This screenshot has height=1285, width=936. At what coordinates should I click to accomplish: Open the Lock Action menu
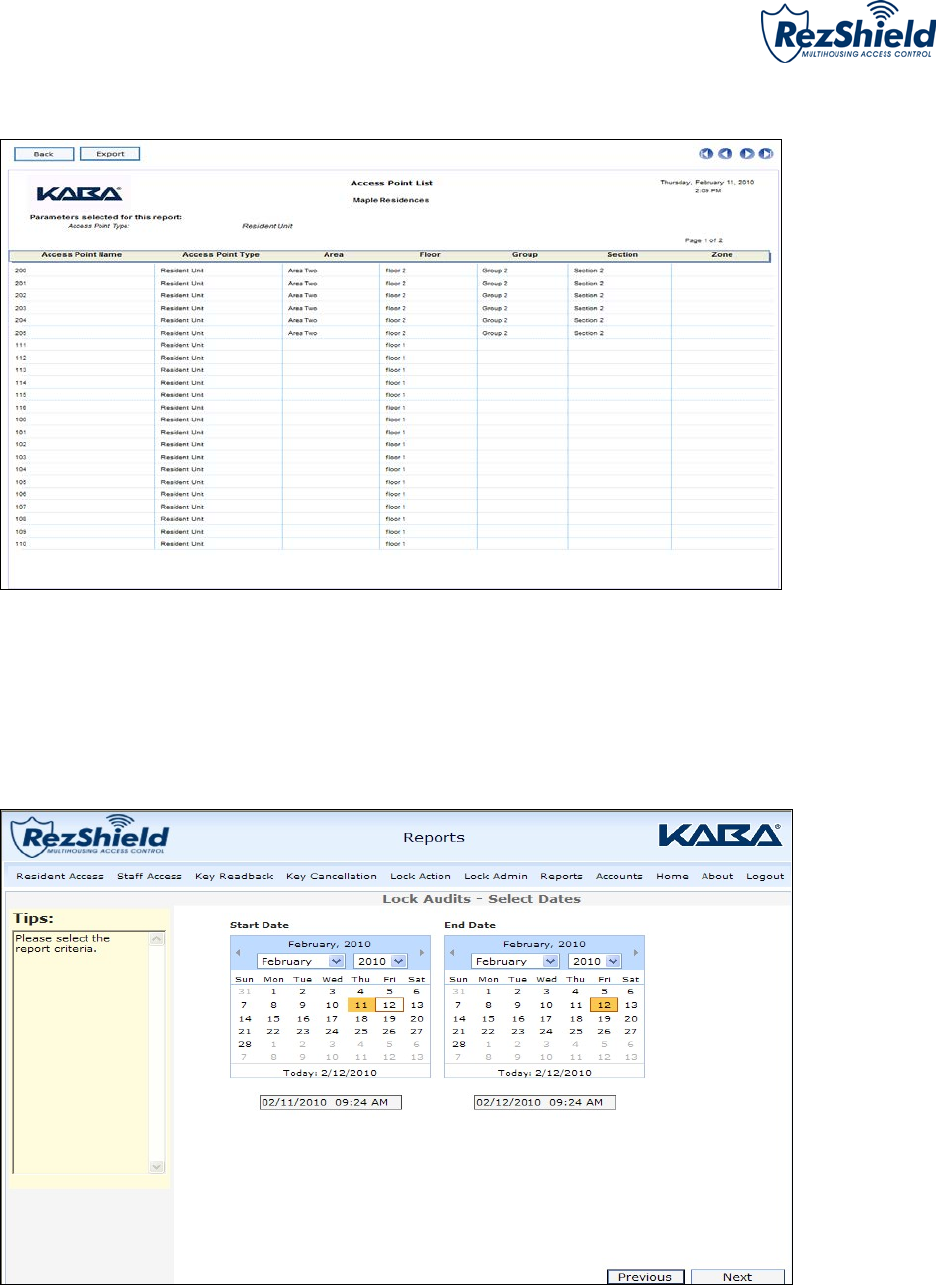[420, 876]
